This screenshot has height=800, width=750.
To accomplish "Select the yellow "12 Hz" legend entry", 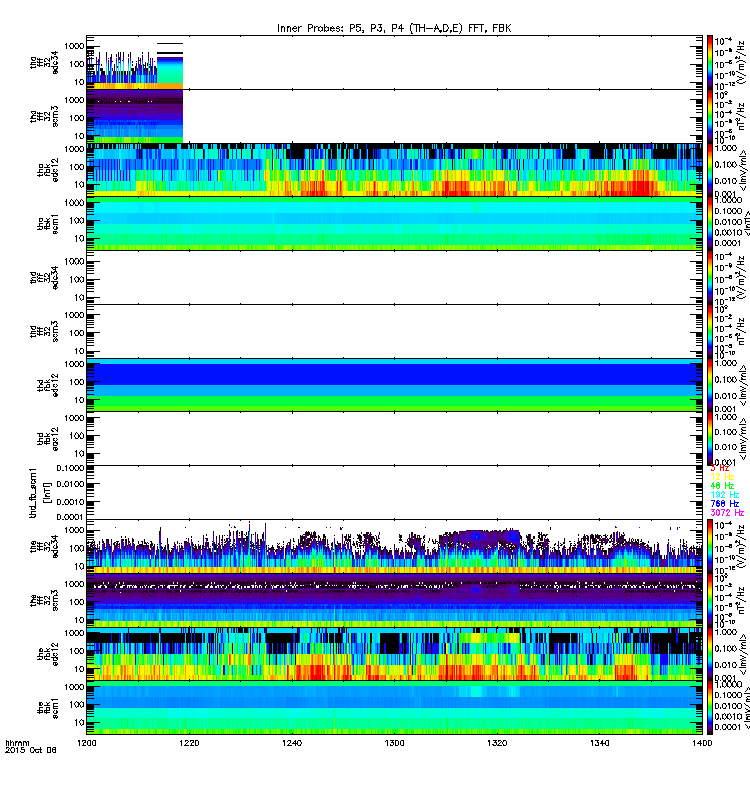I will (x=722, y=477).
